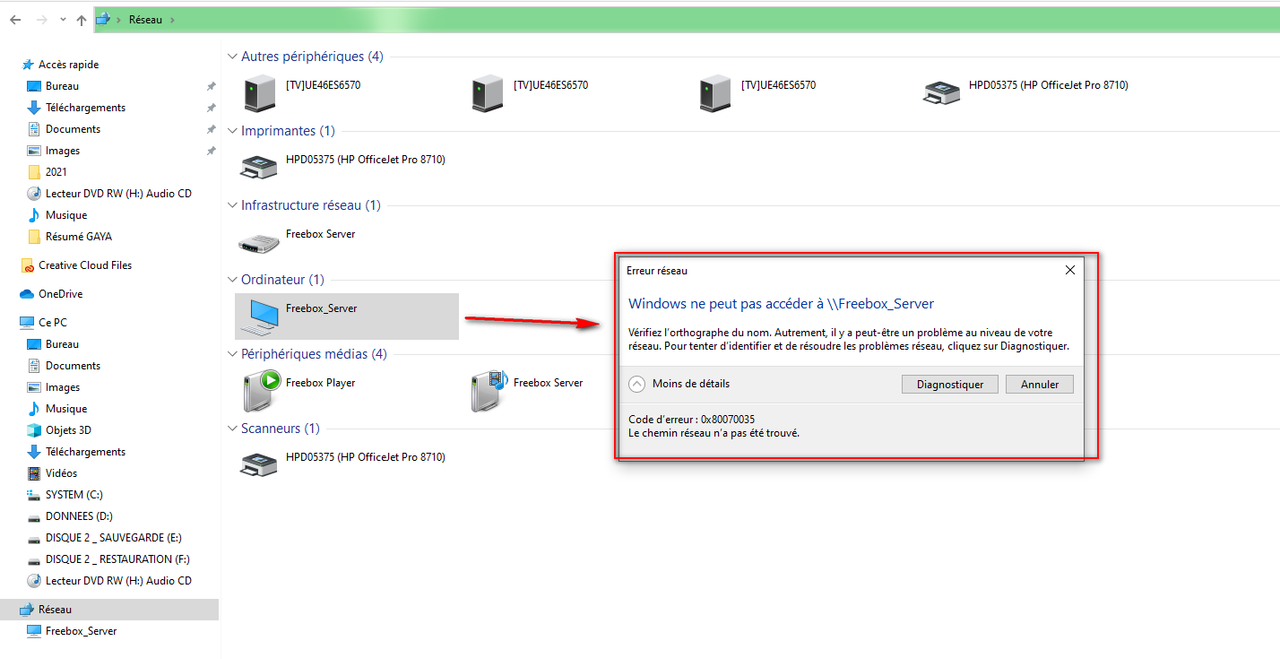Image resolution: width=1280 pixels, height=659 pixels.
Task: Open Documents under Accès rapide
Action: pyautogui.click(x=73, y=129)
